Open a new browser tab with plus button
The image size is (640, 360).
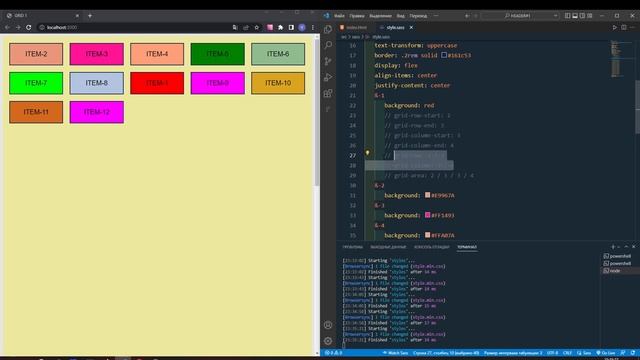coord(90,16)
